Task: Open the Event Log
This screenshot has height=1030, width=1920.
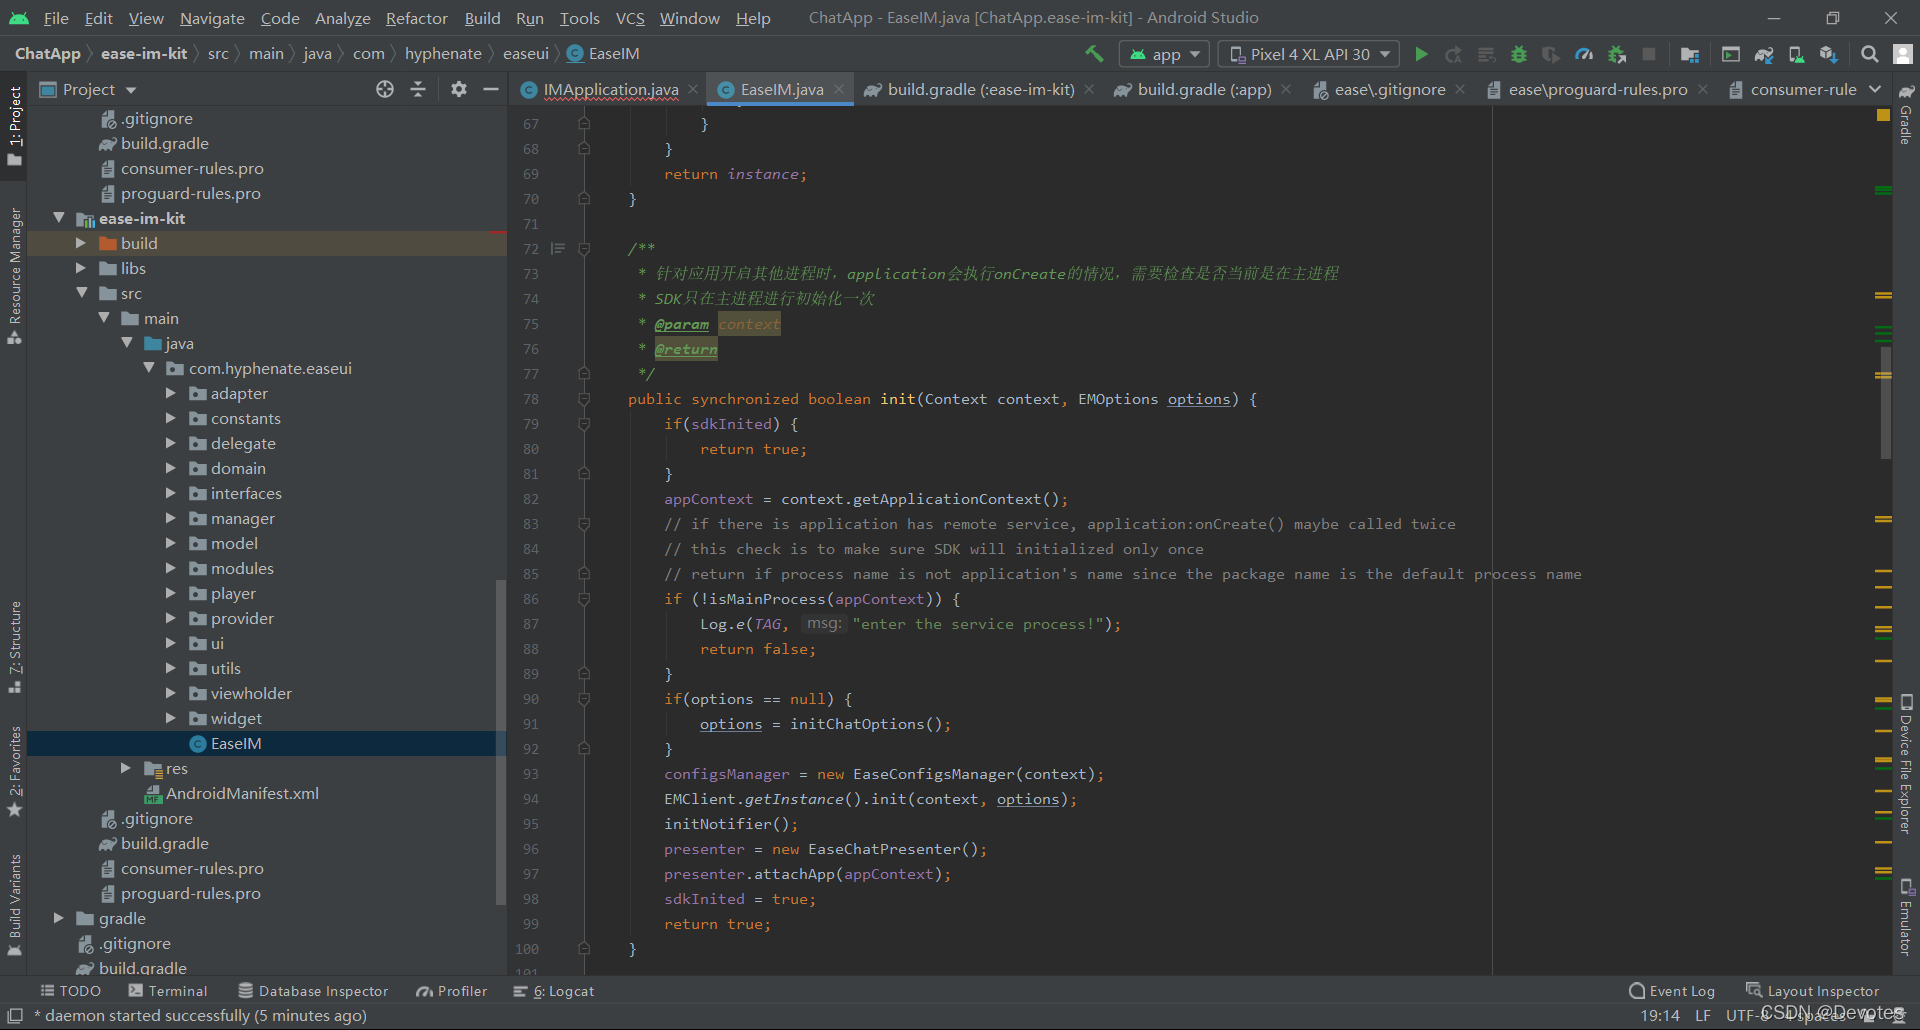Action: click(x=1672, y=991)
